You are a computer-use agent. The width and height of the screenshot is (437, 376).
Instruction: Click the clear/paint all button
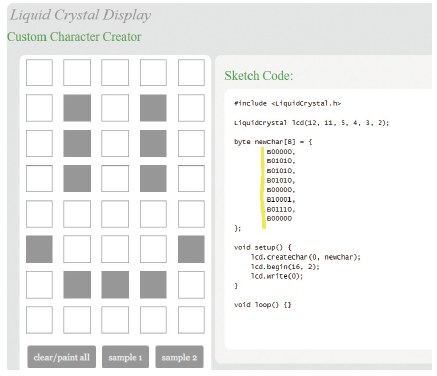tap(62, 357)
